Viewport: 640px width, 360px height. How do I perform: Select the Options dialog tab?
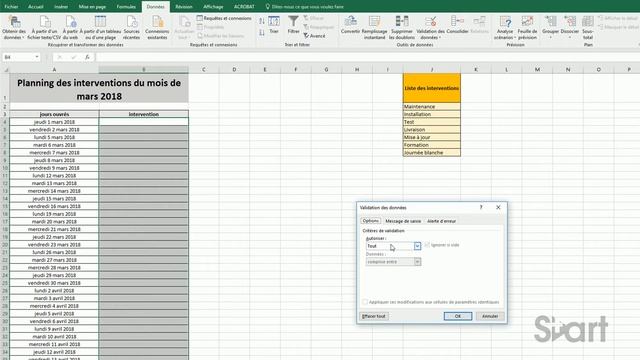[x=371, y=221]
